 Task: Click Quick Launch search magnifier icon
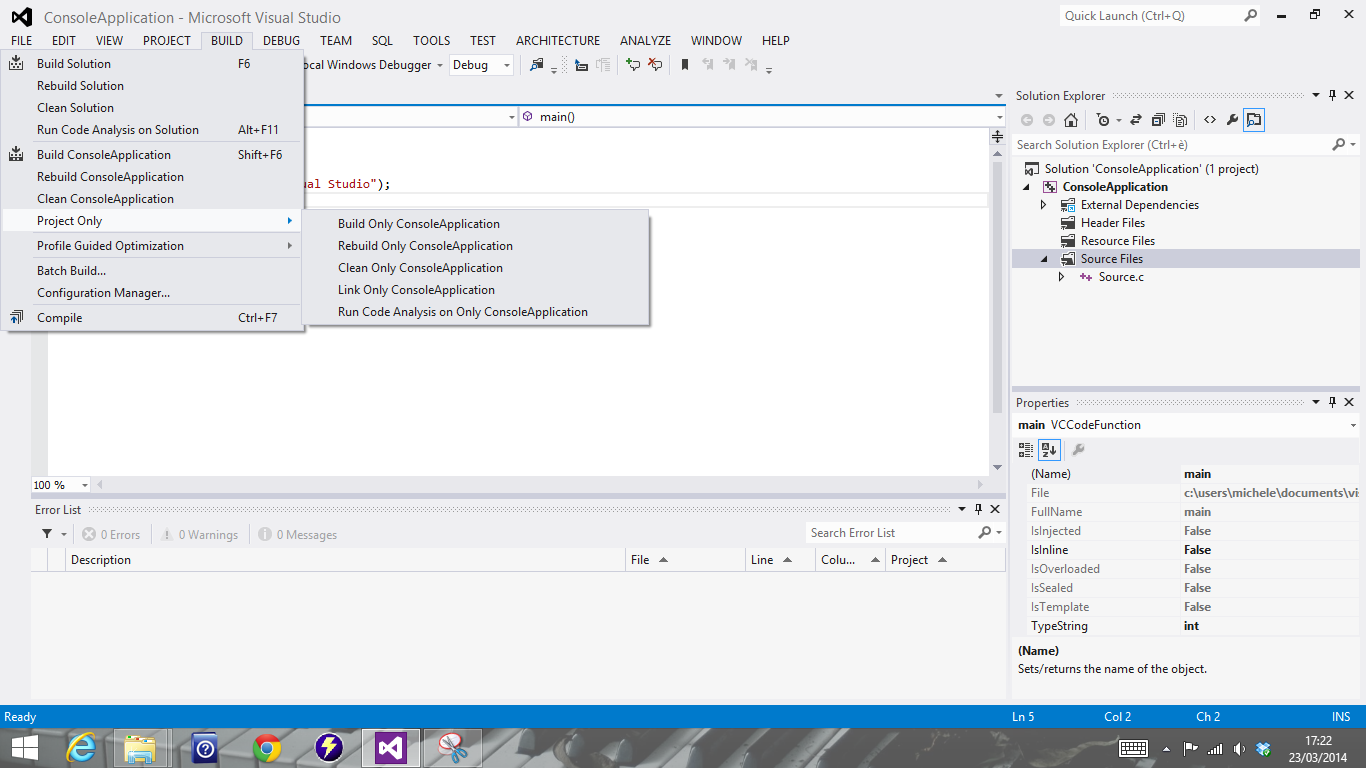tap(1251, 16)
